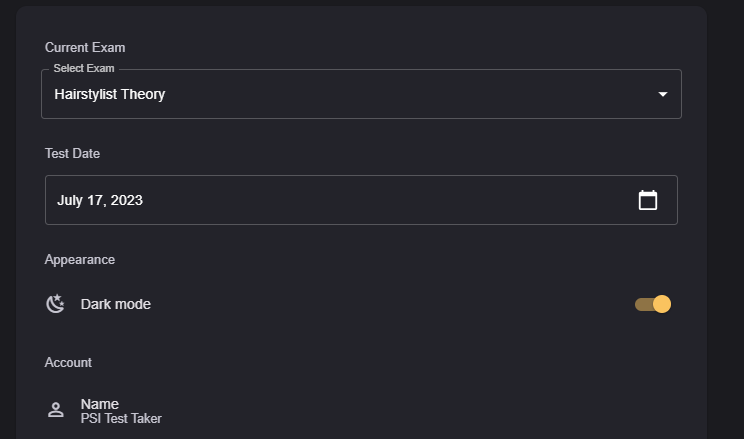The width and height of the screenshot is (744, 439).
Task: Click the person icon next to Name
Action: 56,410
